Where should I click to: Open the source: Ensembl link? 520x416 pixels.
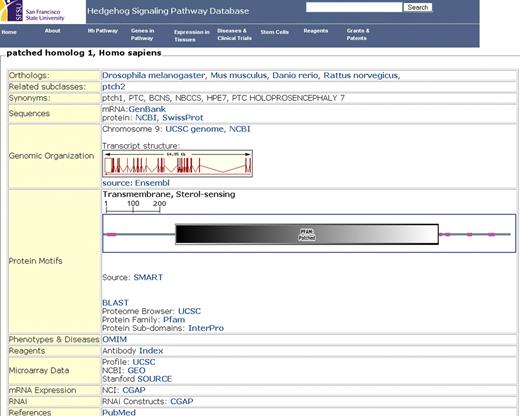coord(136,183)
